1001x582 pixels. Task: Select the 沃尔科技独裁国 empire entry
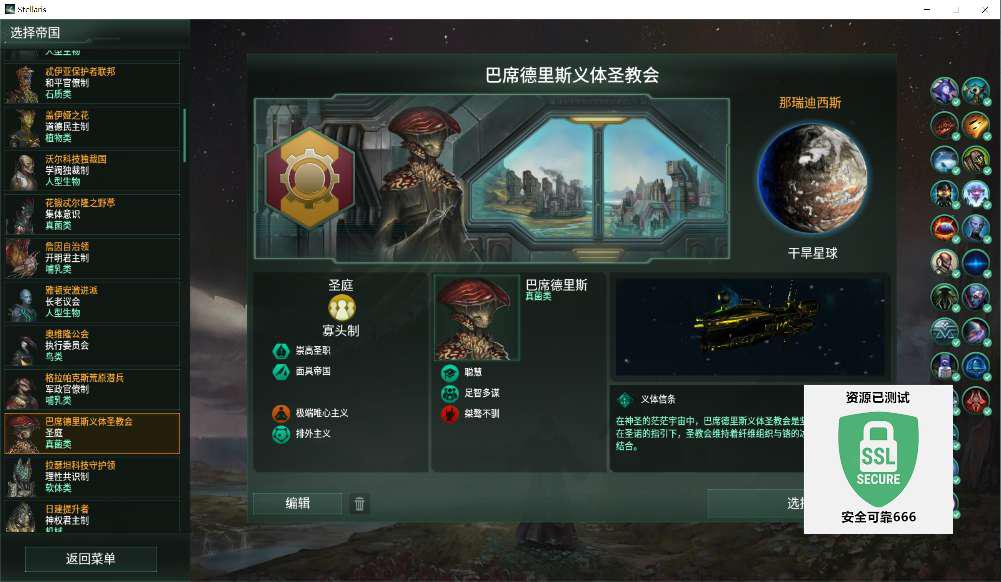pos(92,170)
